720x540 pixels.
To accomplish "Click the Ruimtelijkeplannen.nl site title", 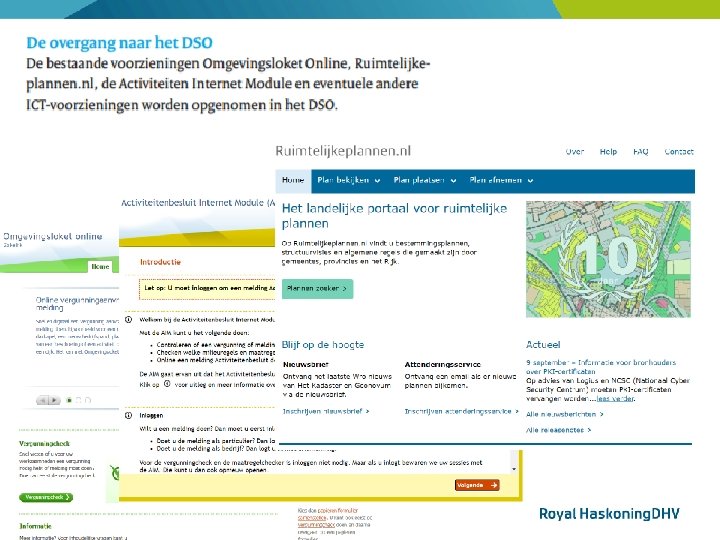I will coord(343,151).
